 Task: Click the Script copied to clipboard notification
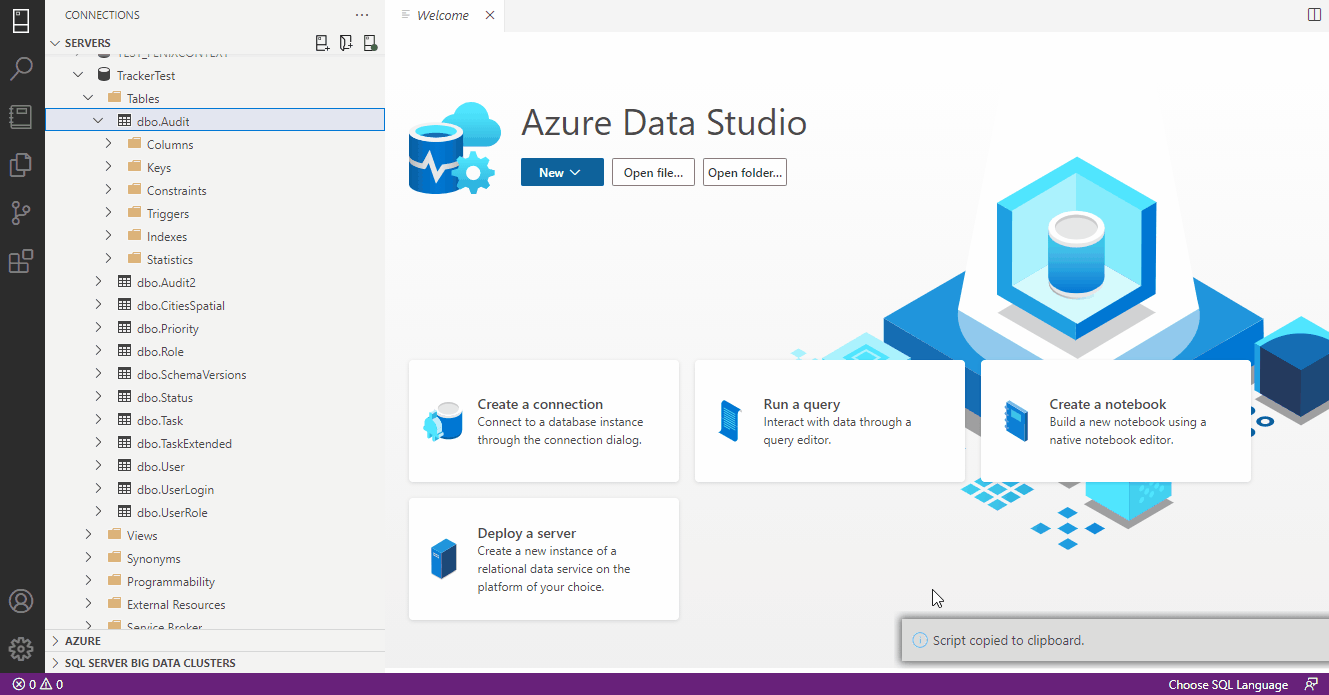tap(1115, 640)
